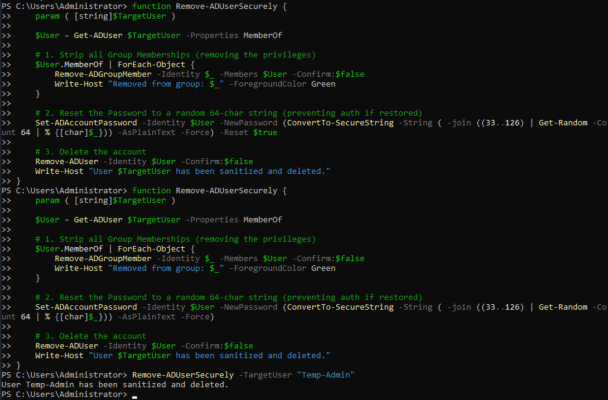
Task: Click the "Temp-Admin" quoted string
Action: (326, 375)
